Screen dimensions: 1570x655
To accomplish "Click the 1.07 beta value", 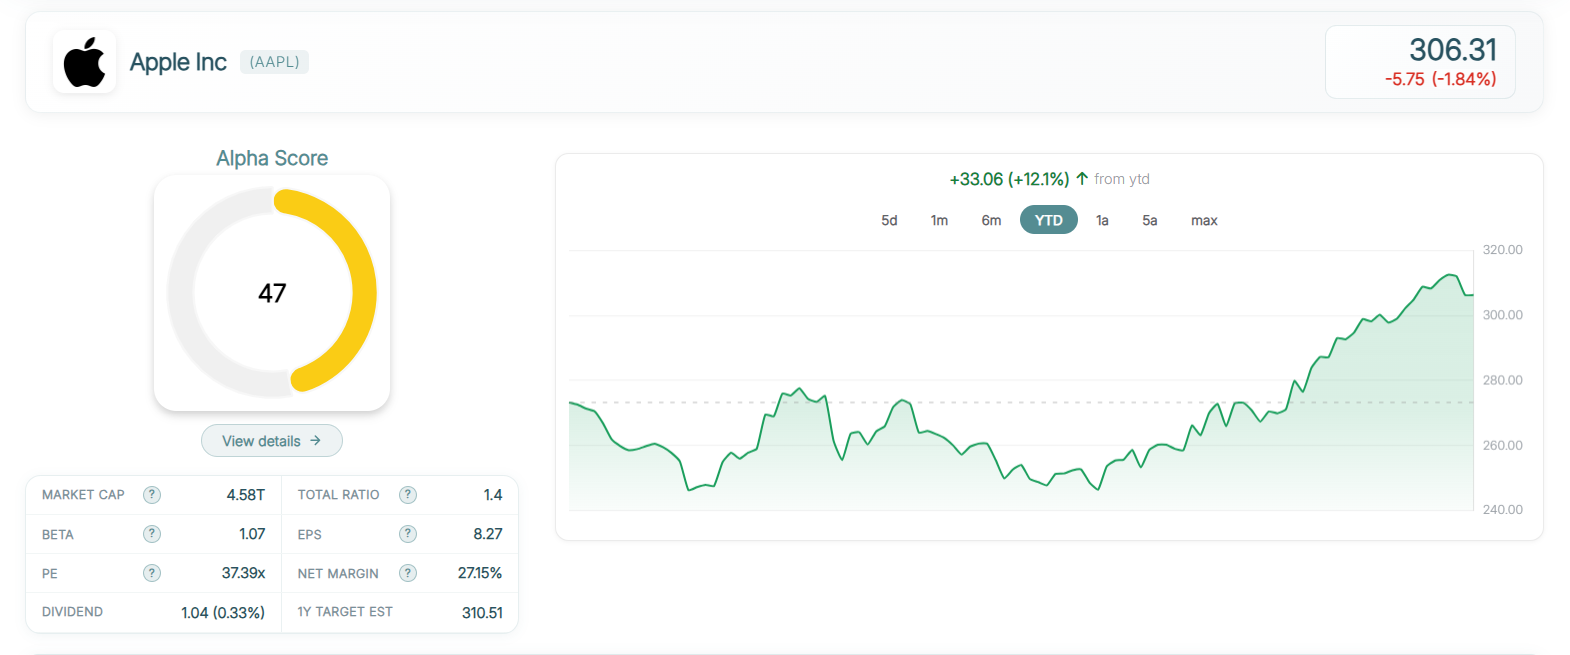I will point(252,534).
